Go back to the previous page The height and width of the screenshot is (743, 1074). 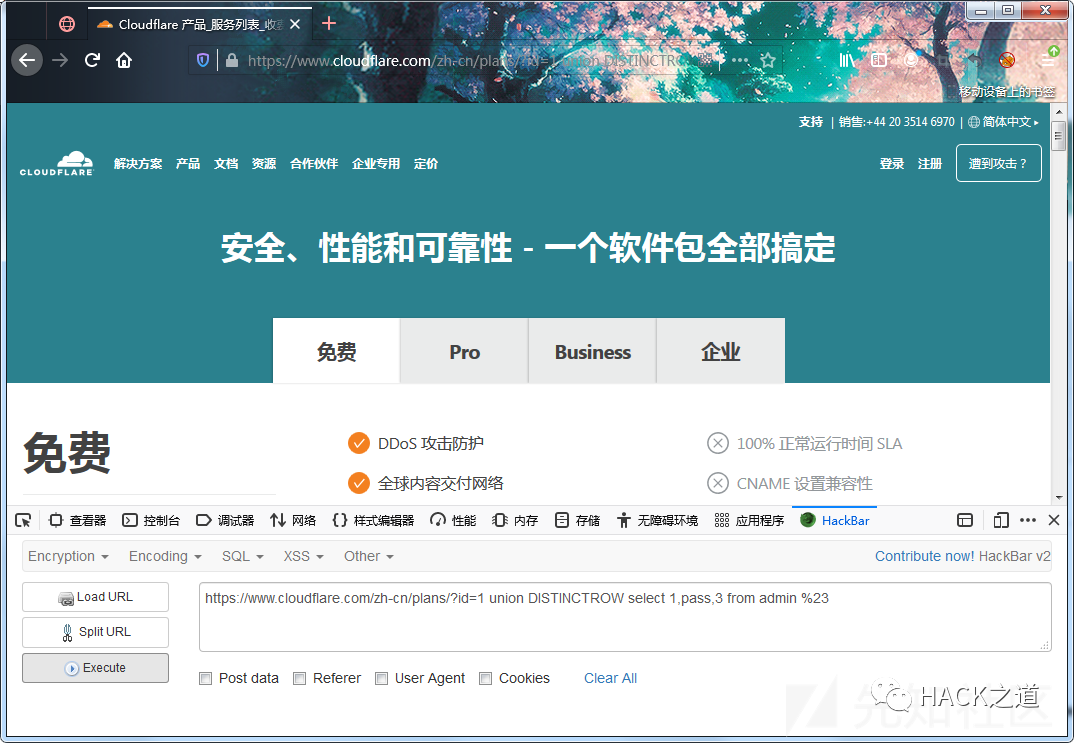click(x=27, y=60)
